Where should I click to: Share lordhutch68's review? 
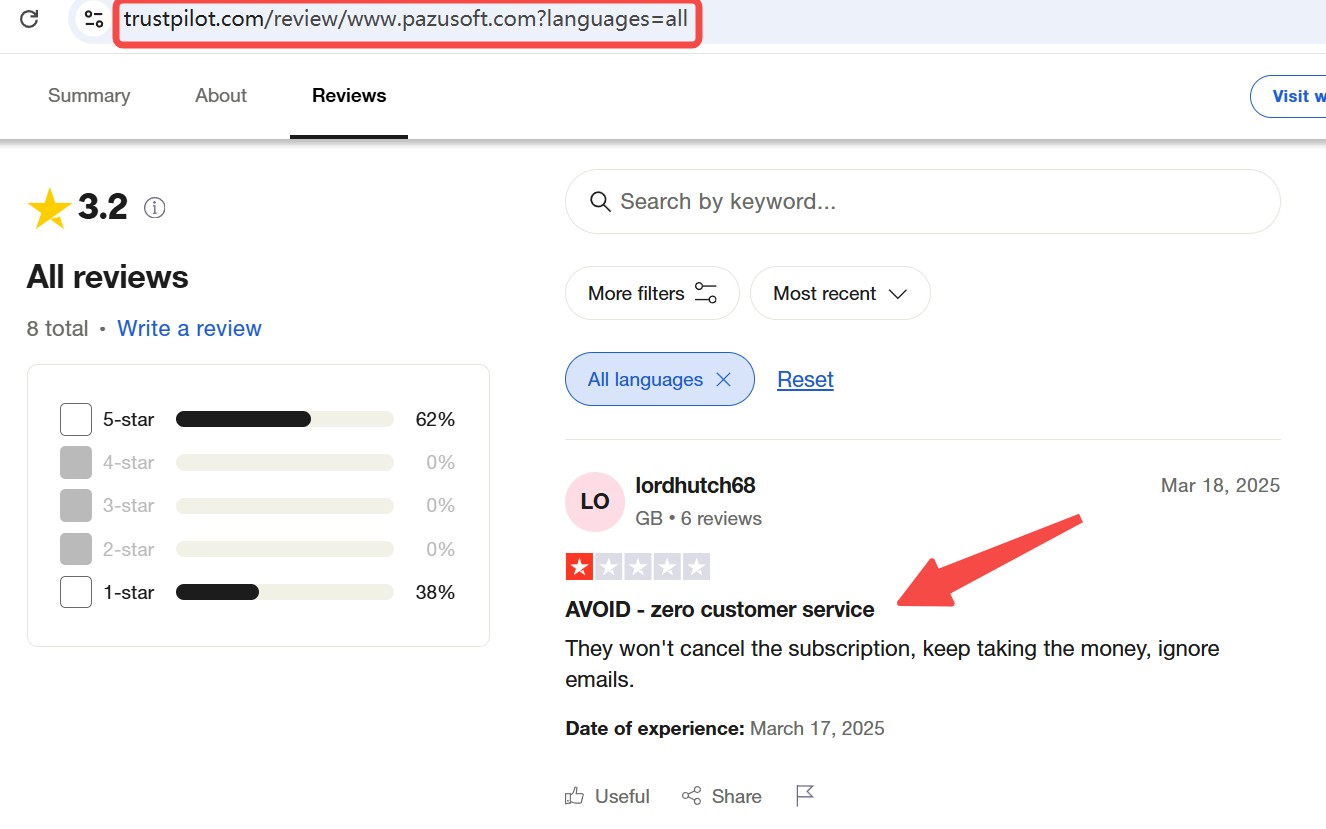point(721,796)
